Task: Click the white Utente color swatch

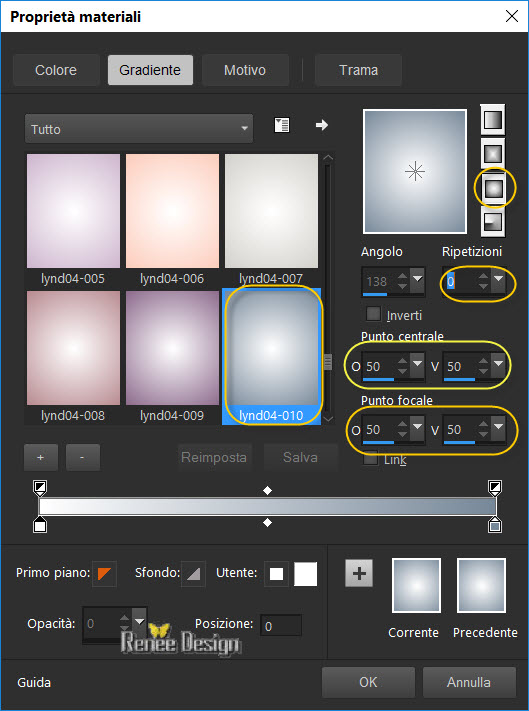Action: tap(306, 574)
